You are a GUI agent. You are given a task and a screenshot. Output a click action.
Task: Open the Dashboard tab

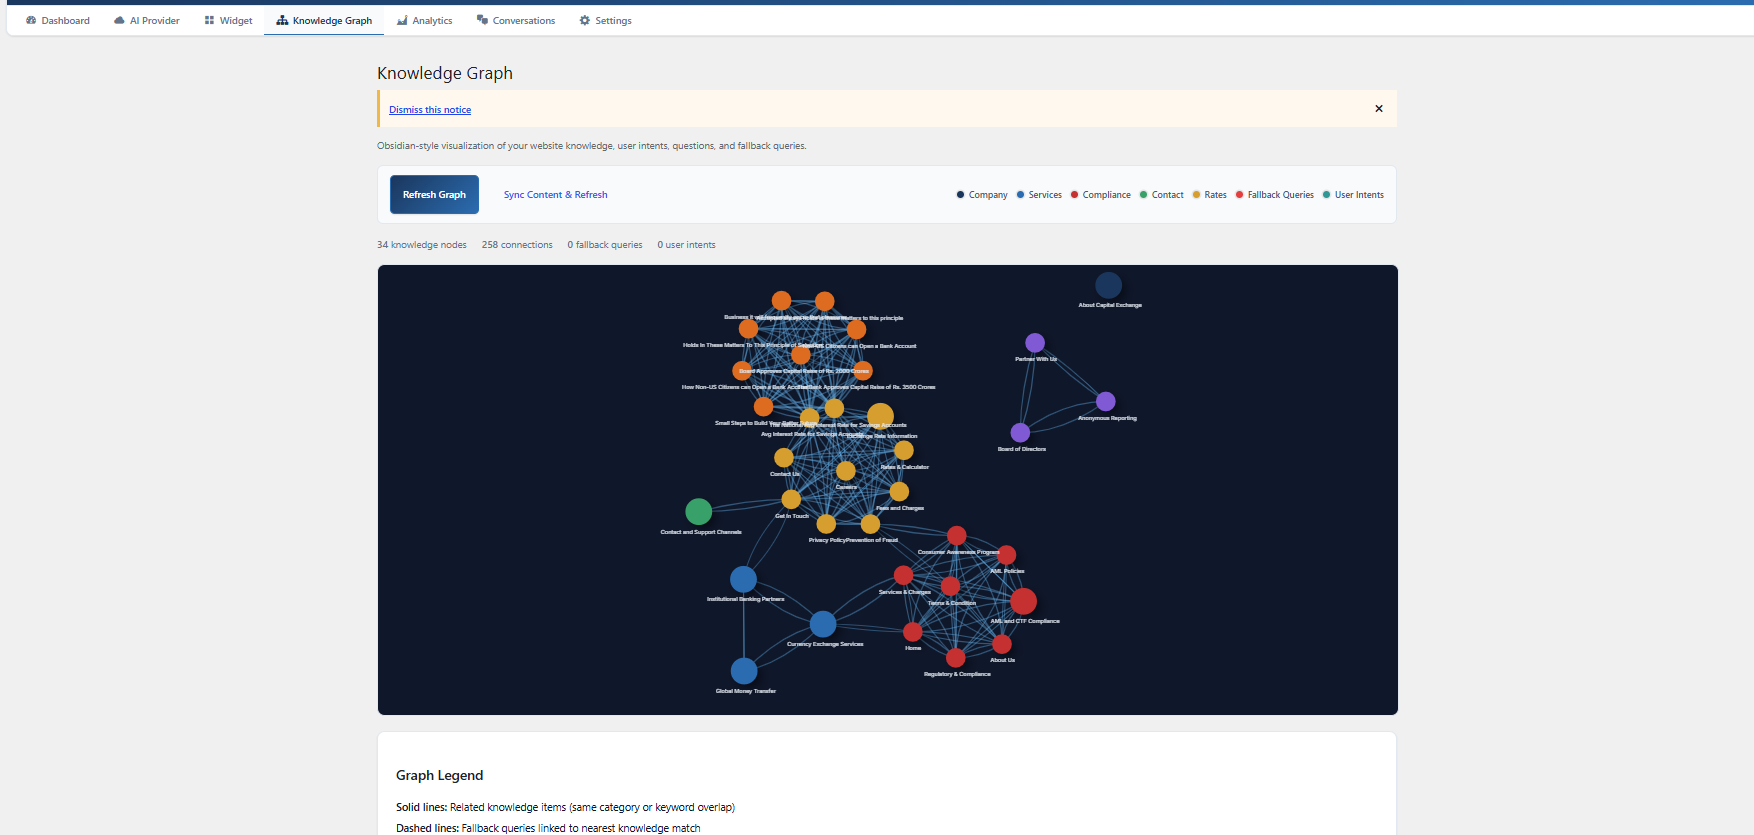pyautogui.click(x=58, y=20)
